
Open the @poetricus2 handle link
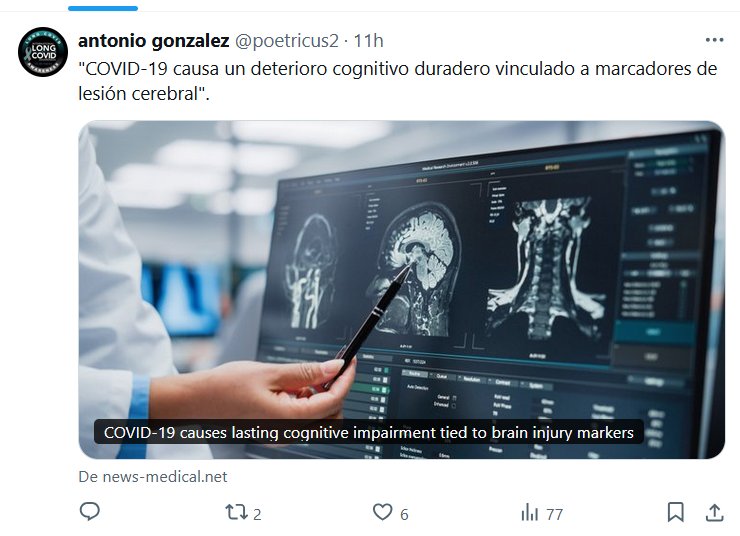click(287, 41)
